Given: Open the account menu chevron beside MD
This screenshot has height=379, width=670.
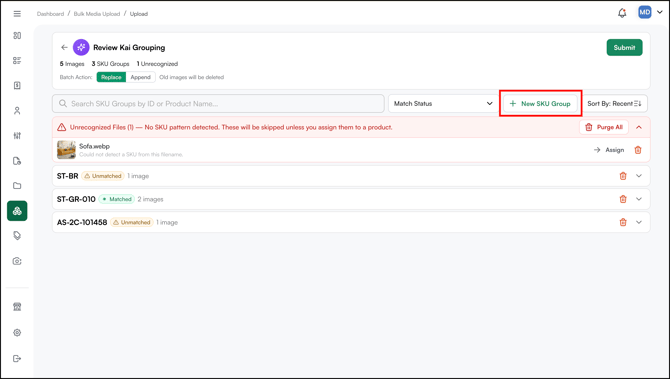Looking at the screenshot, I should (660, 12).
